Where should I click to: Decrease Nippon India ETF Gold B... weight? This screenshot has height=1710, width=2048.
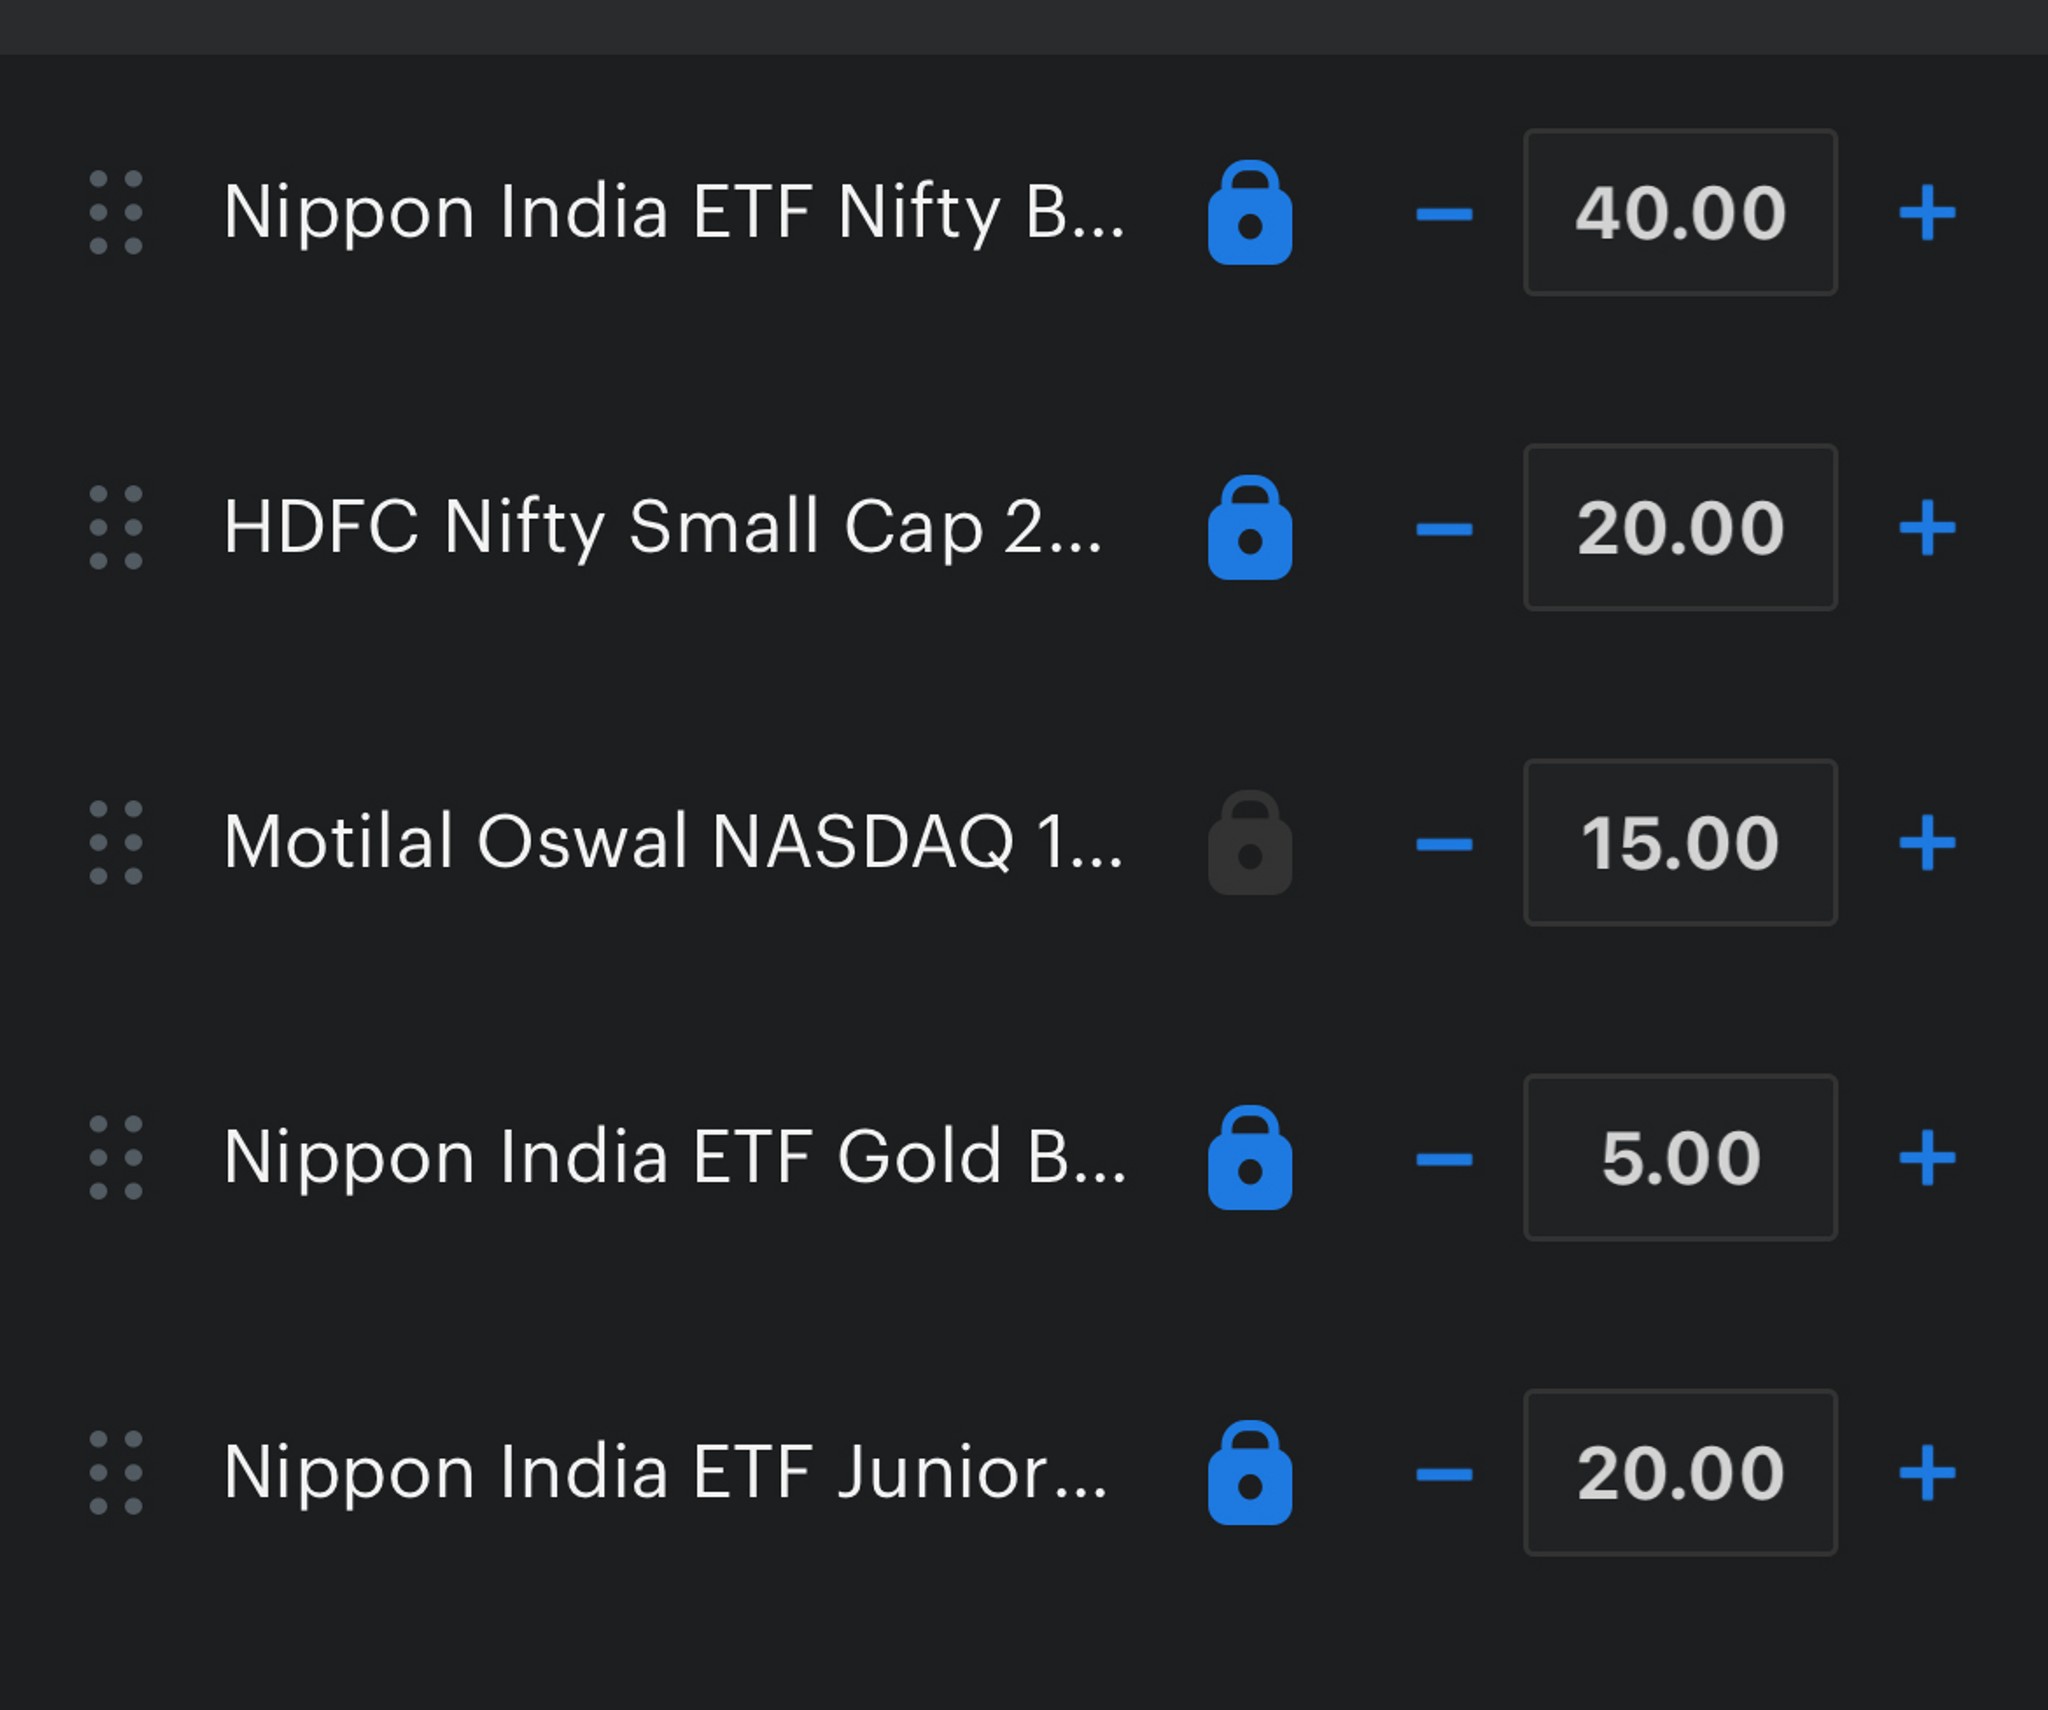[x=1444, y=1159]
